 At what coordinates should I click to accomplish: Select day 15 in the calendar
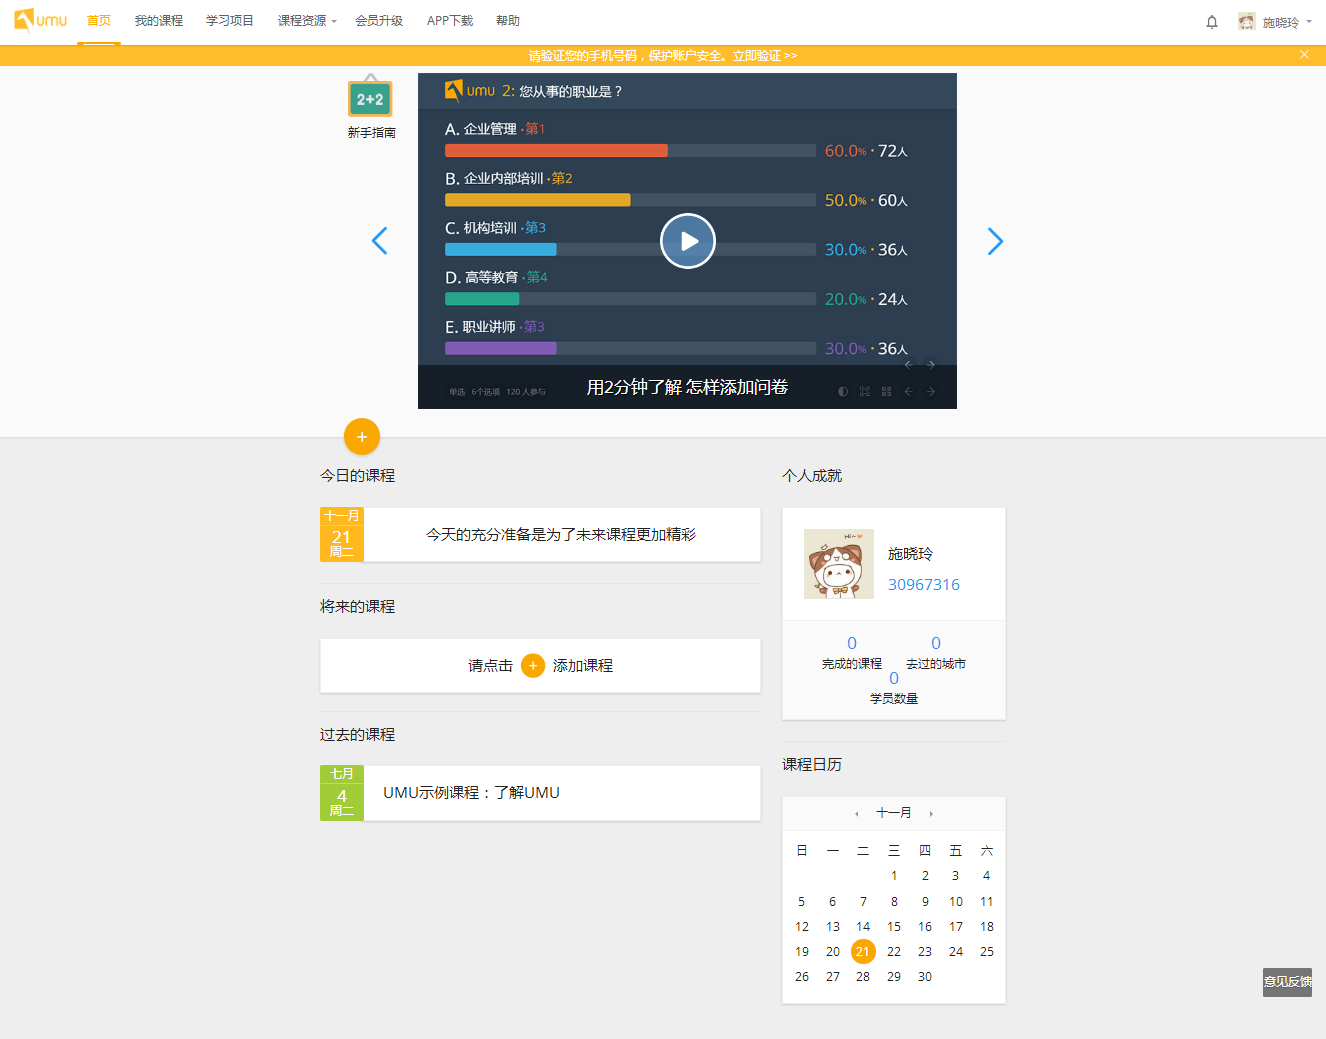(x=894, y=927)
